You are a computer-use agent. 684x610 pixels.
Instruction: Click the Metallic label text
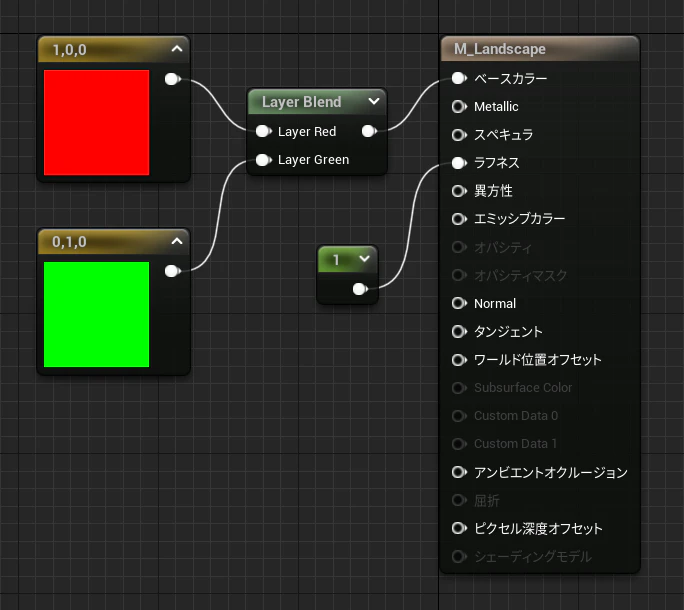click(x=496, y=106)
